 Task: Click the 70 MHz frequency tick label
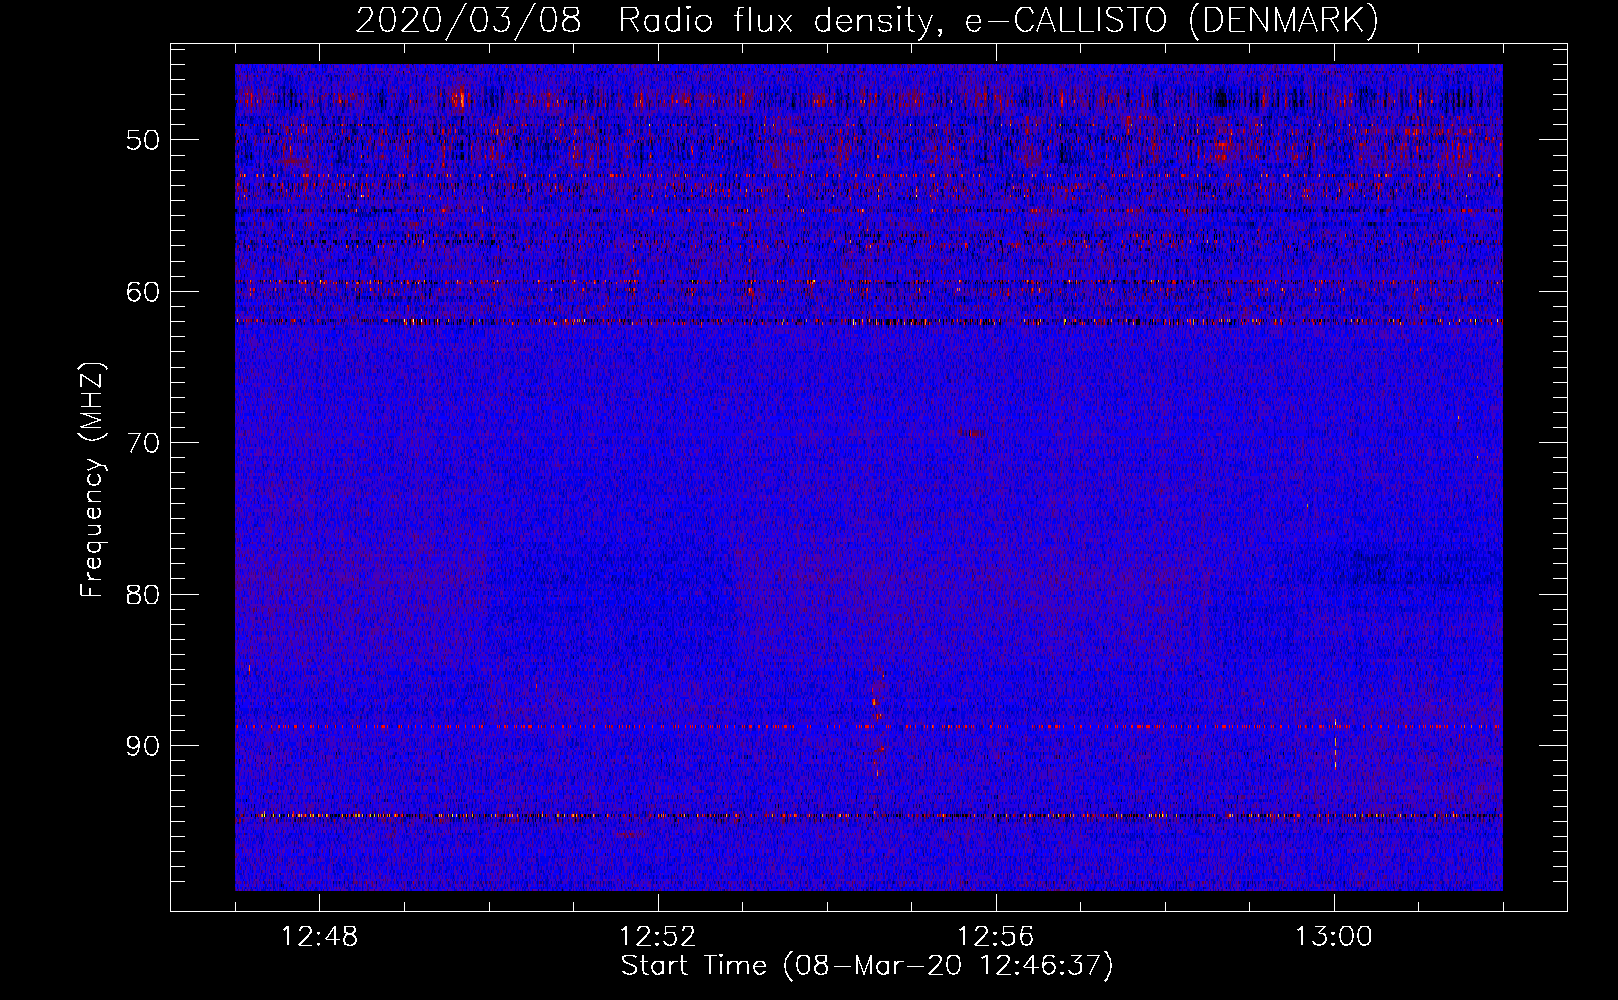click(143, 443)
